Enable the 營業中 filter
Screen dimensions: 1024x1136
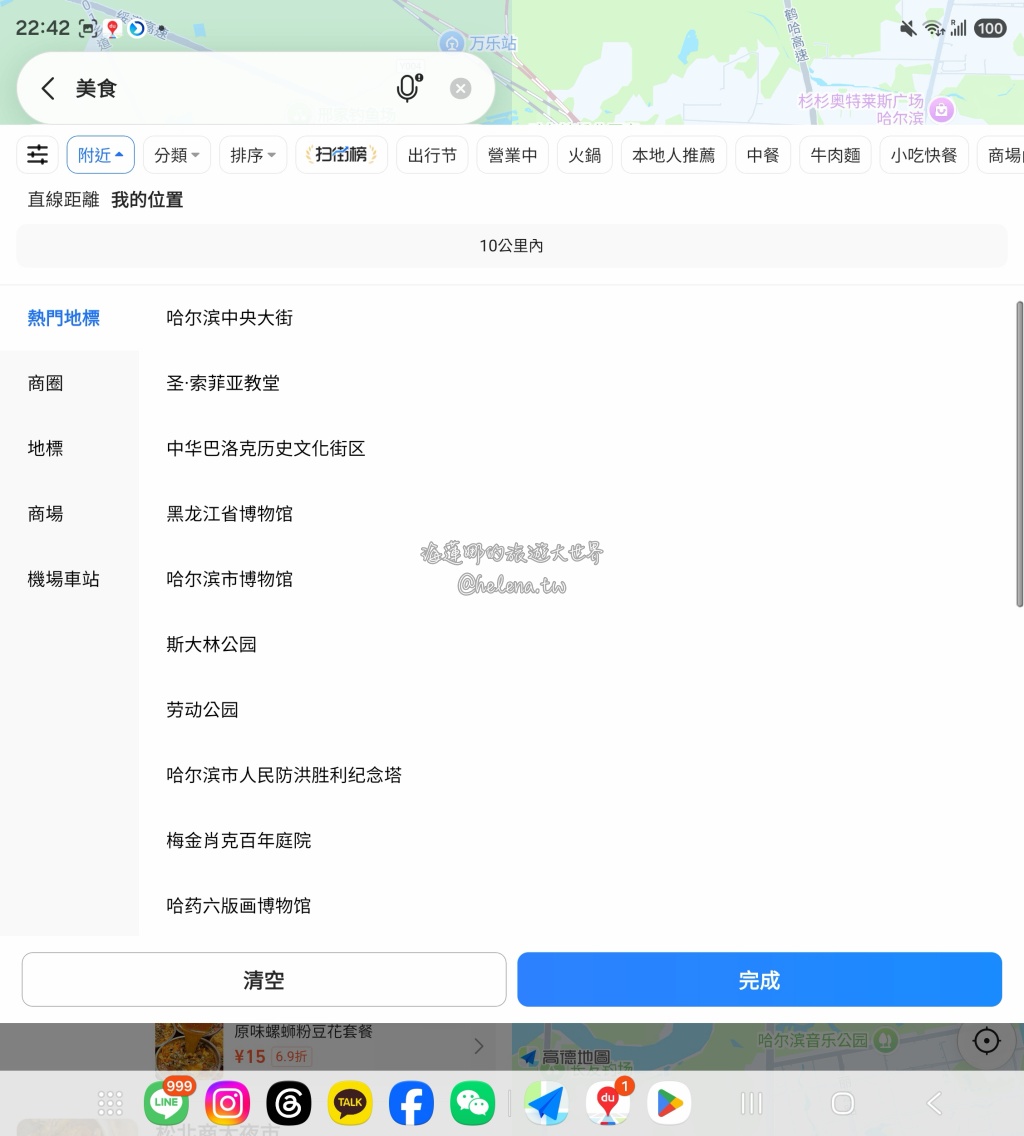point(512,155)
